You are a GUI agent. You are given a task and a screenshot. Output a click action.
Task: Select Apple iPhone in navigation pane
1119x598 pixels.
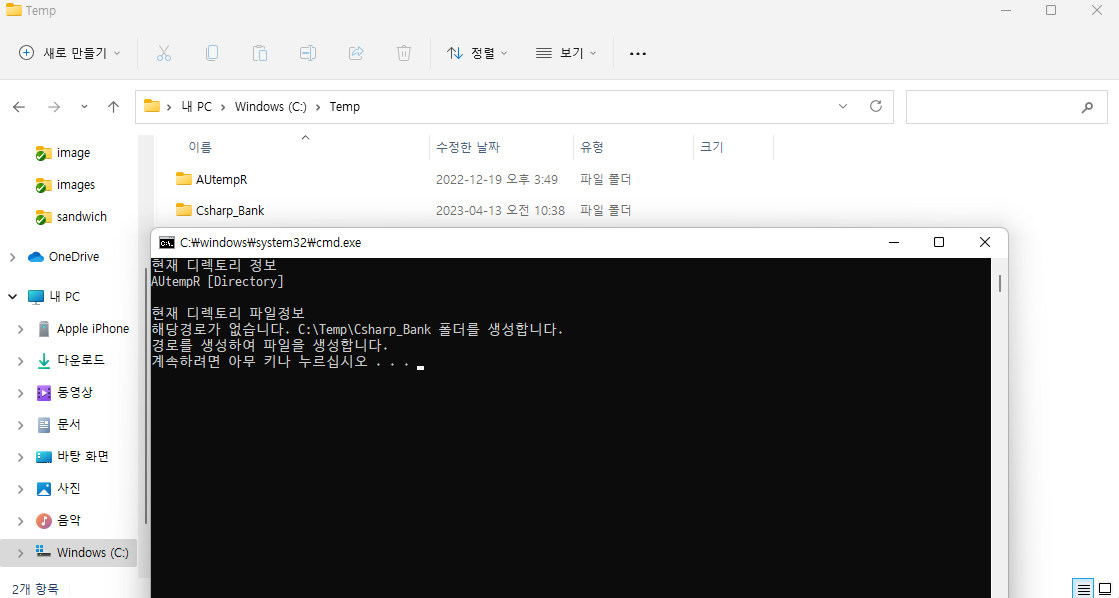click(83, 329)
